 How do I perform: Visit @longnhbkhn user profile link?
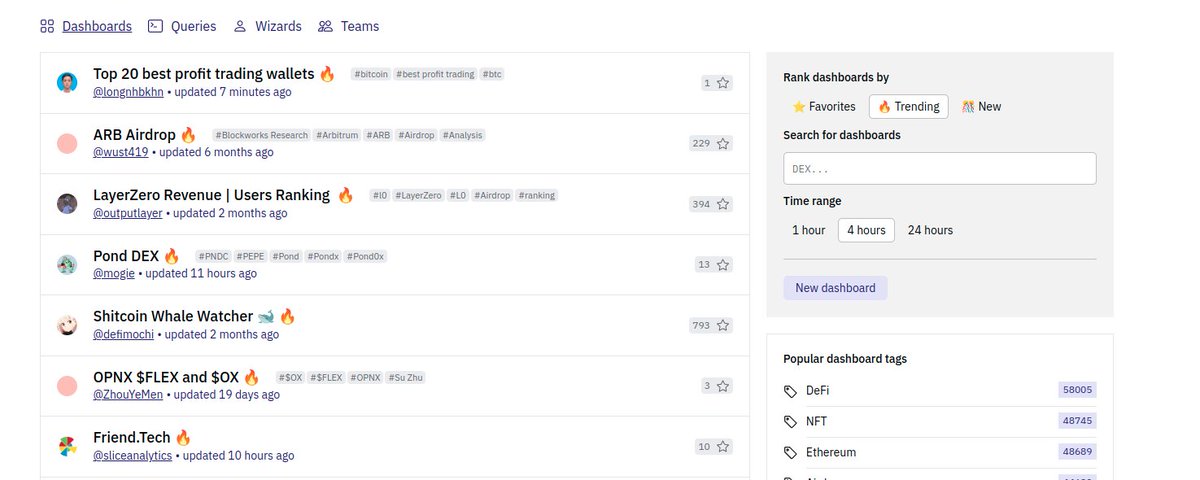point(128,92)
